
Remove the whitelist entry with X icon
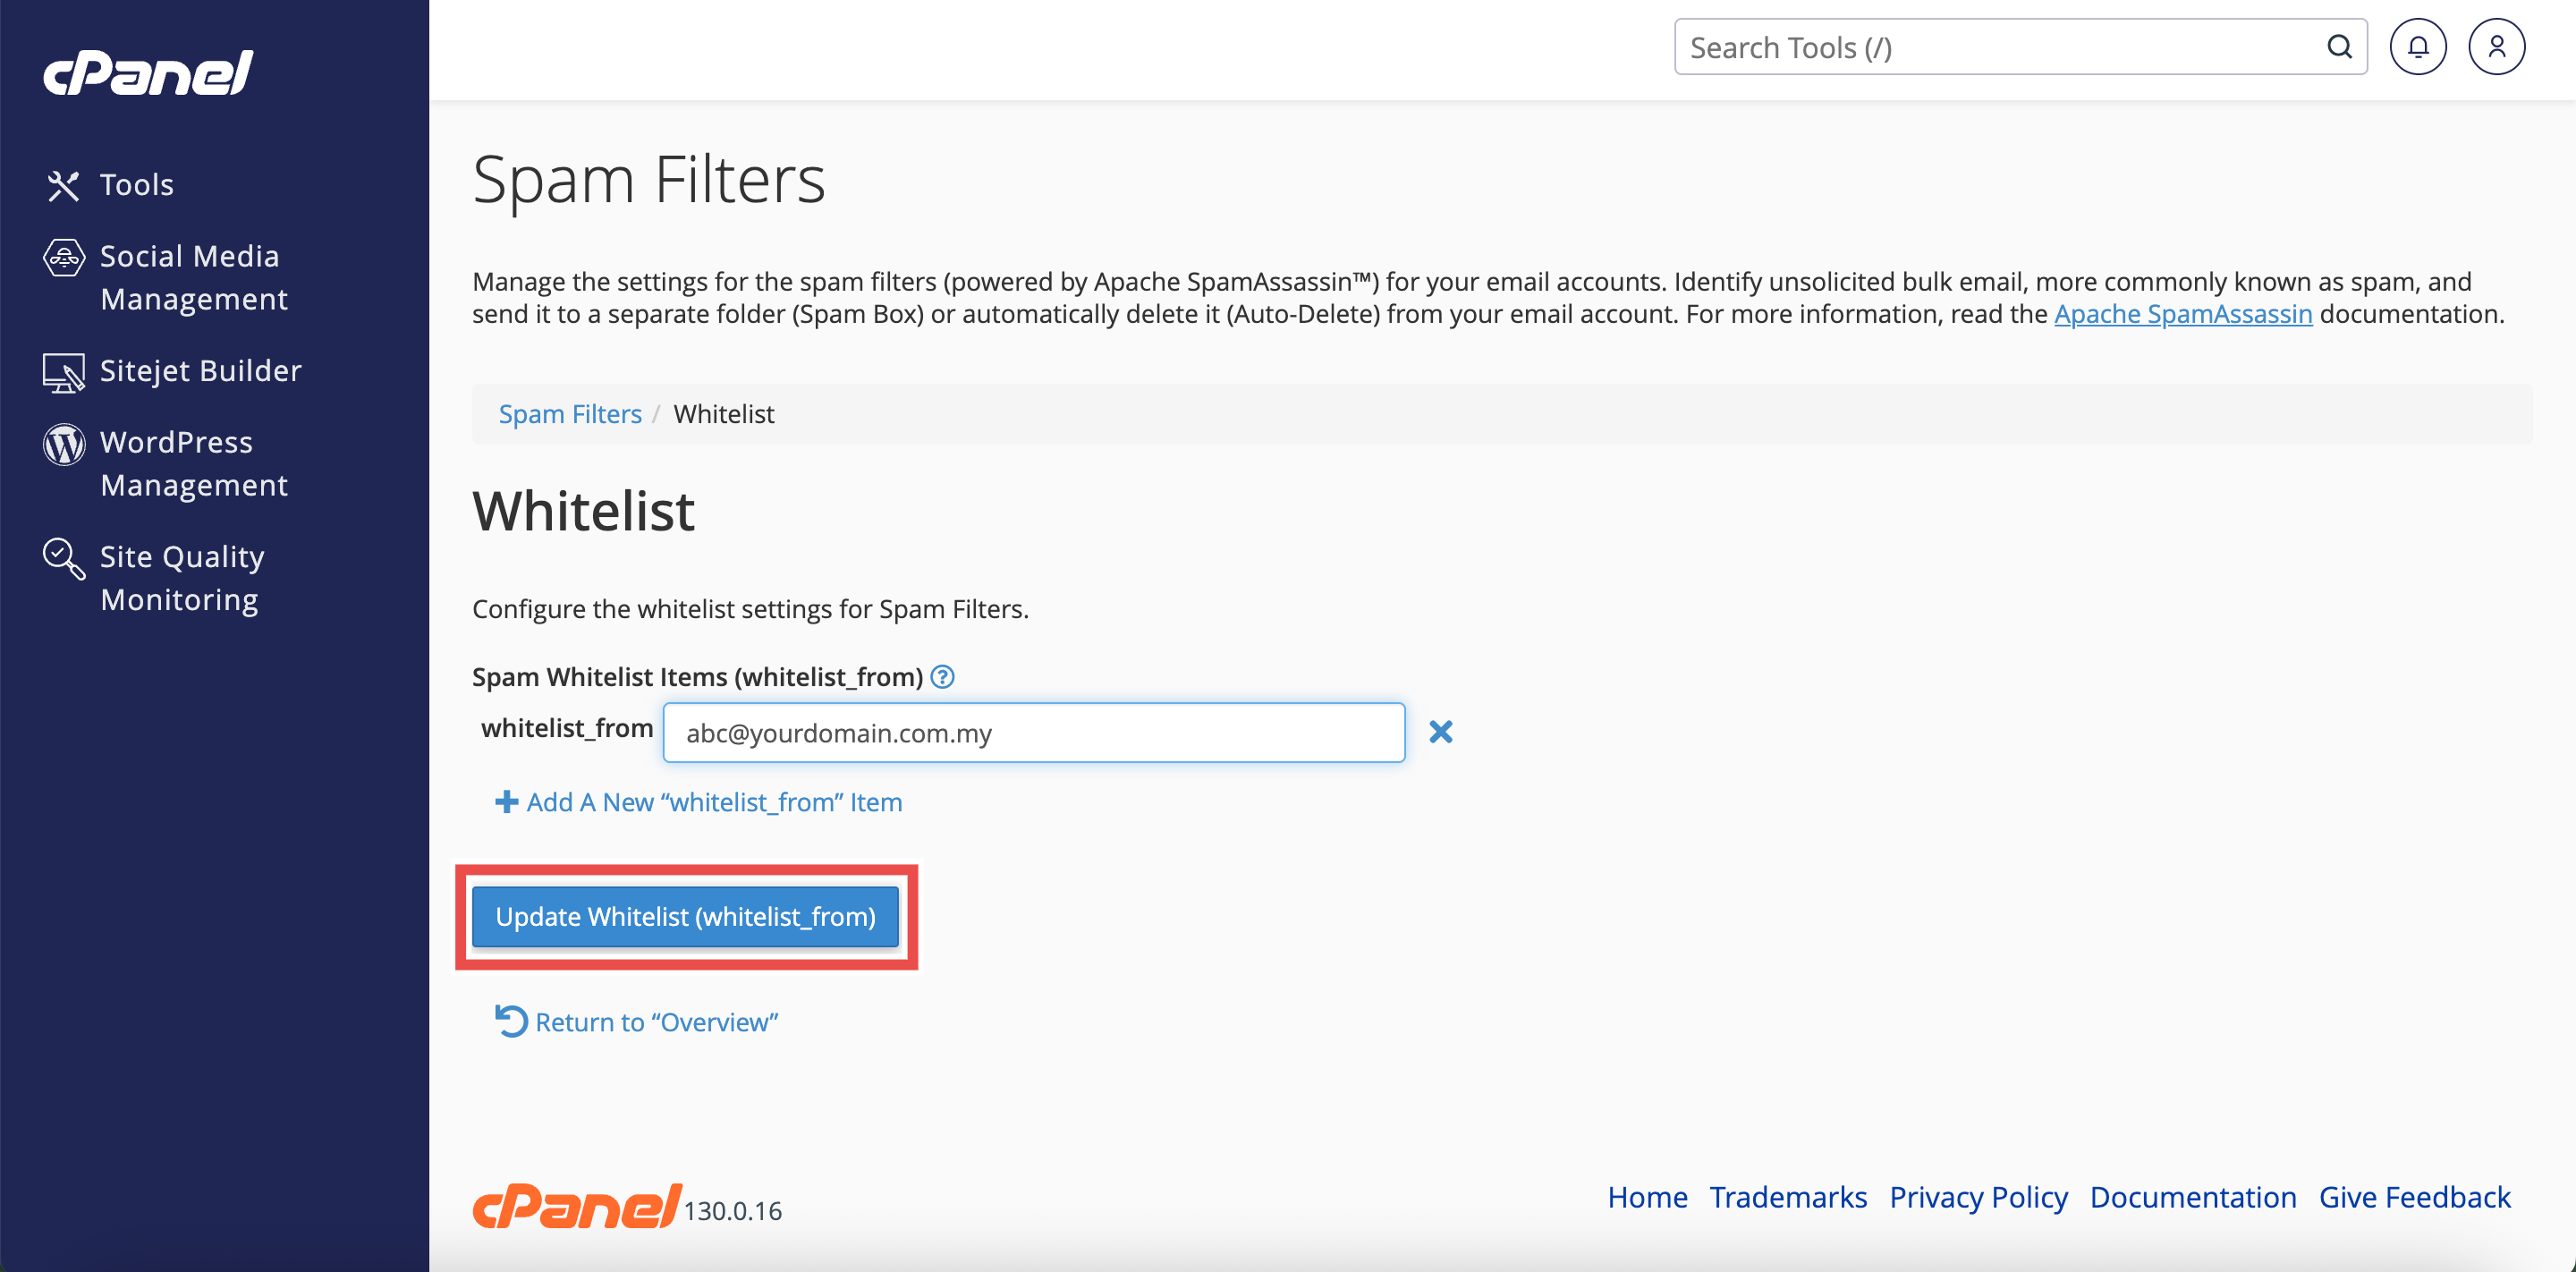[1440, 732]
